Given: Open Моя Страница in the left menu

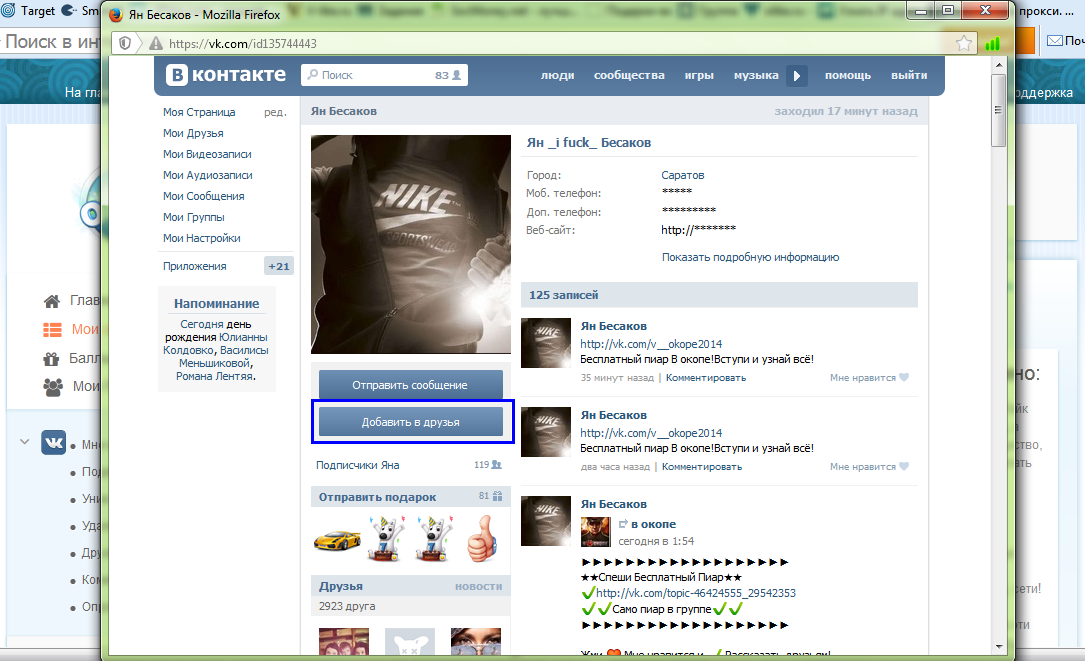Looking at the screenshot, I should coord(199,112).
